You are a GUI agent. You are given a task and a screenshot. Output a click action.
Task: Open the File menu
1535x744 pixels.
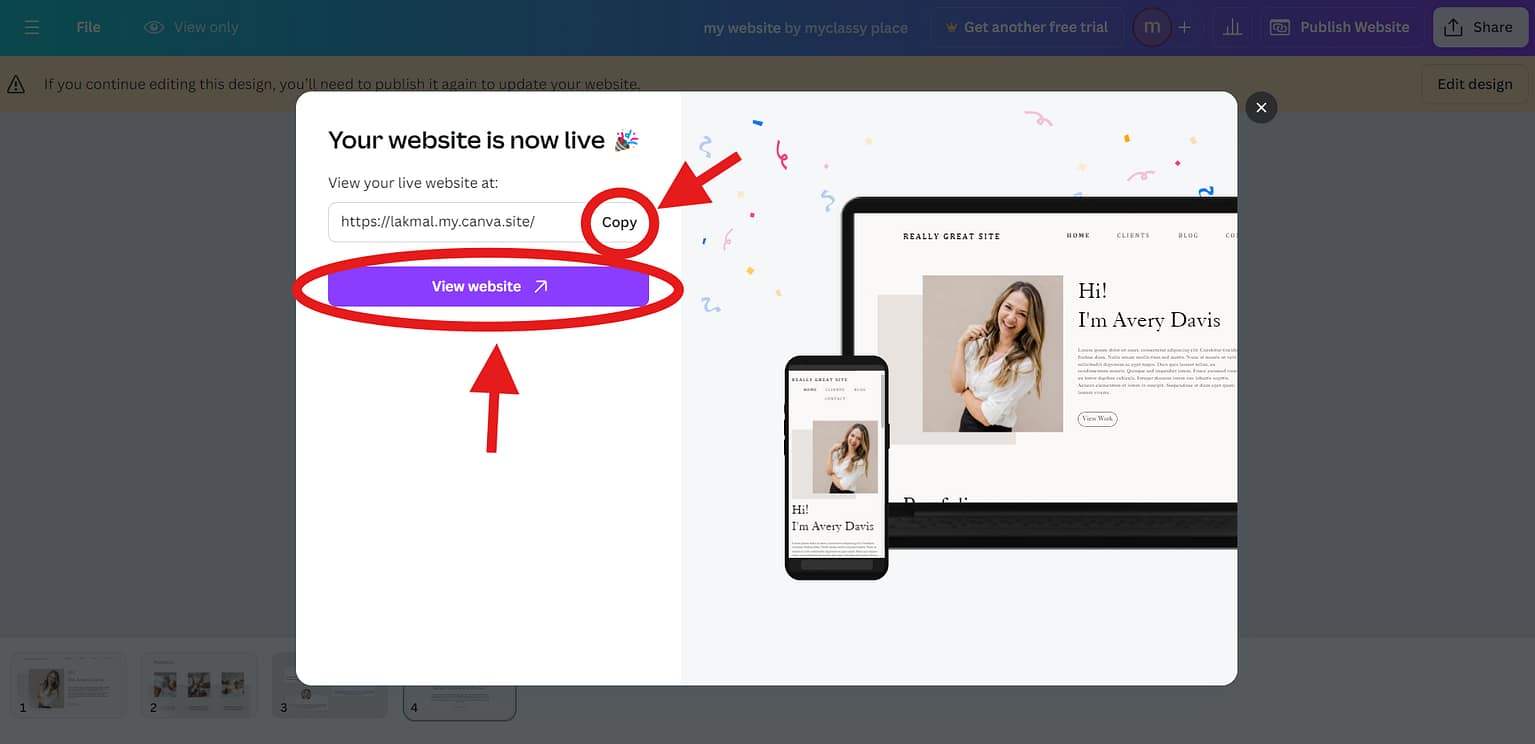(88, 27)
